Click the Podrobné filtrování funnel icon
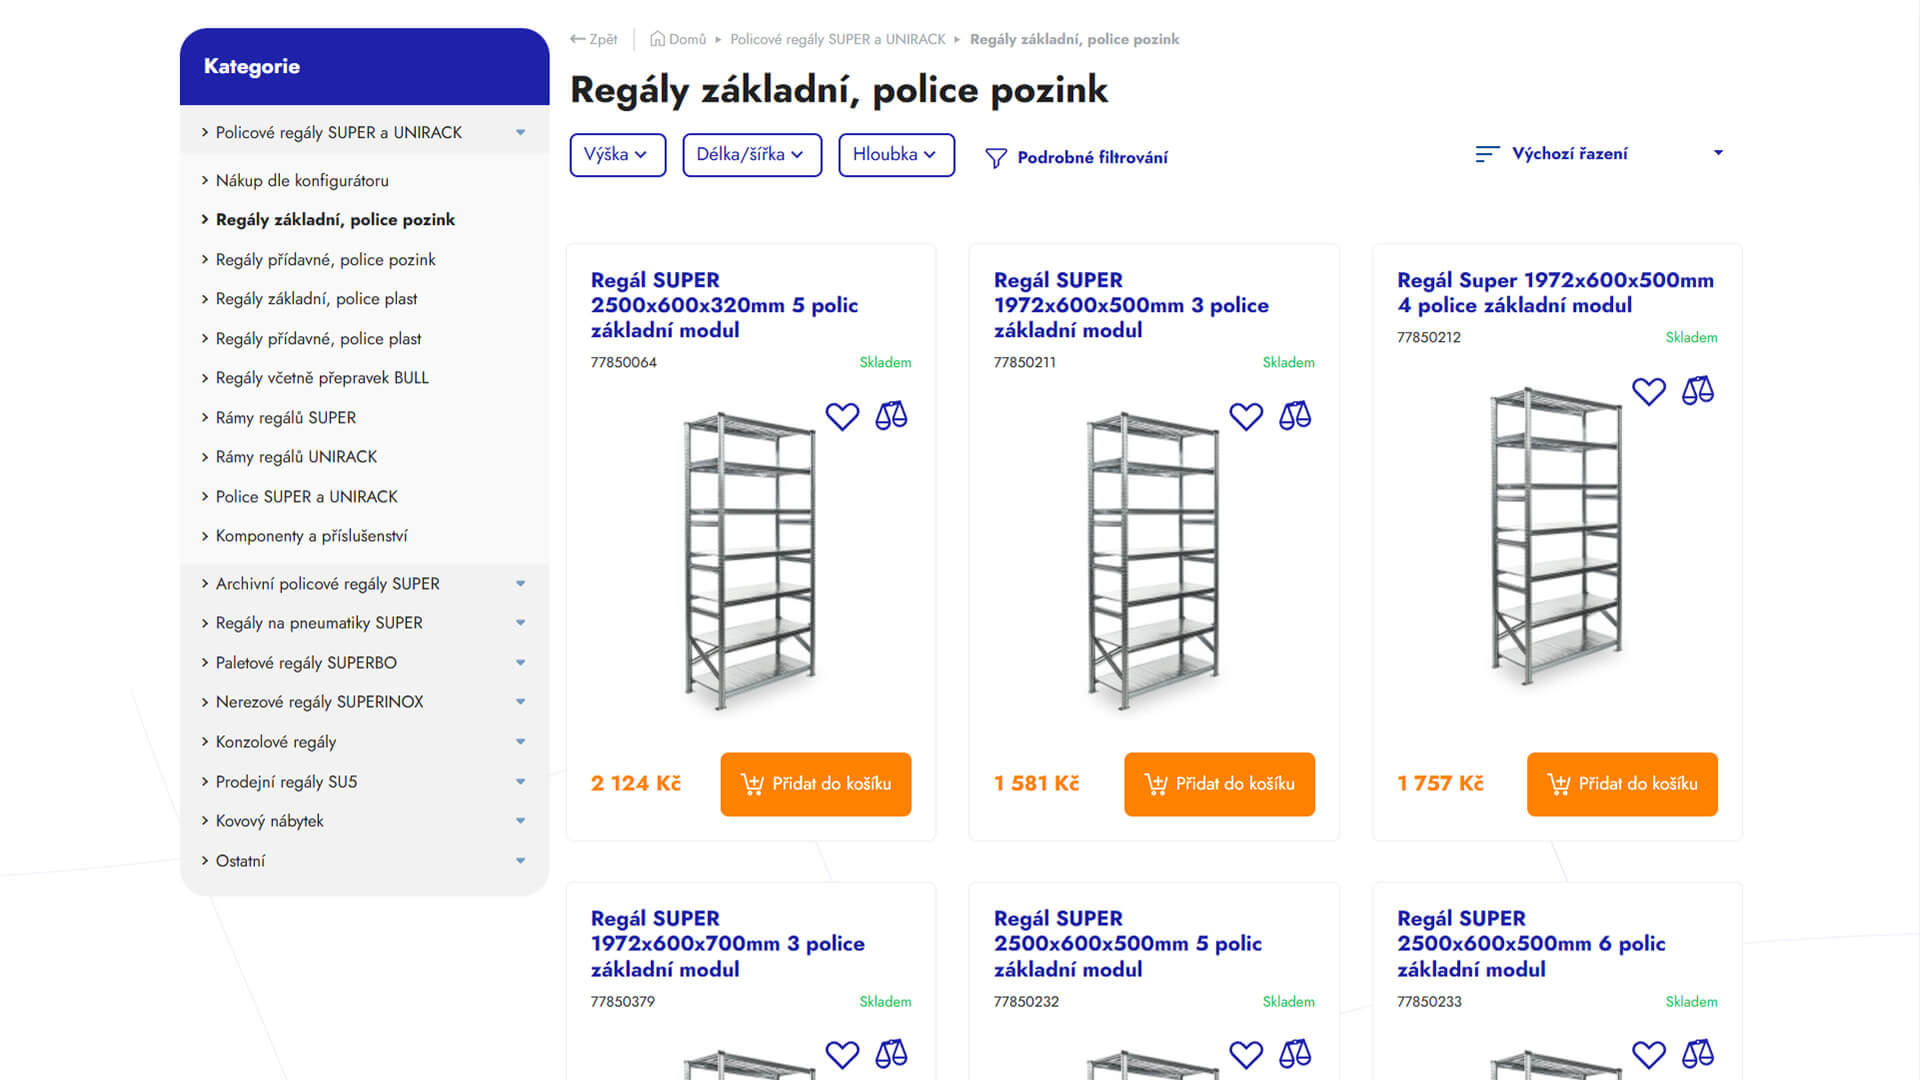This screenshot has width=1920, height=1080. click(x=996, y=158)
